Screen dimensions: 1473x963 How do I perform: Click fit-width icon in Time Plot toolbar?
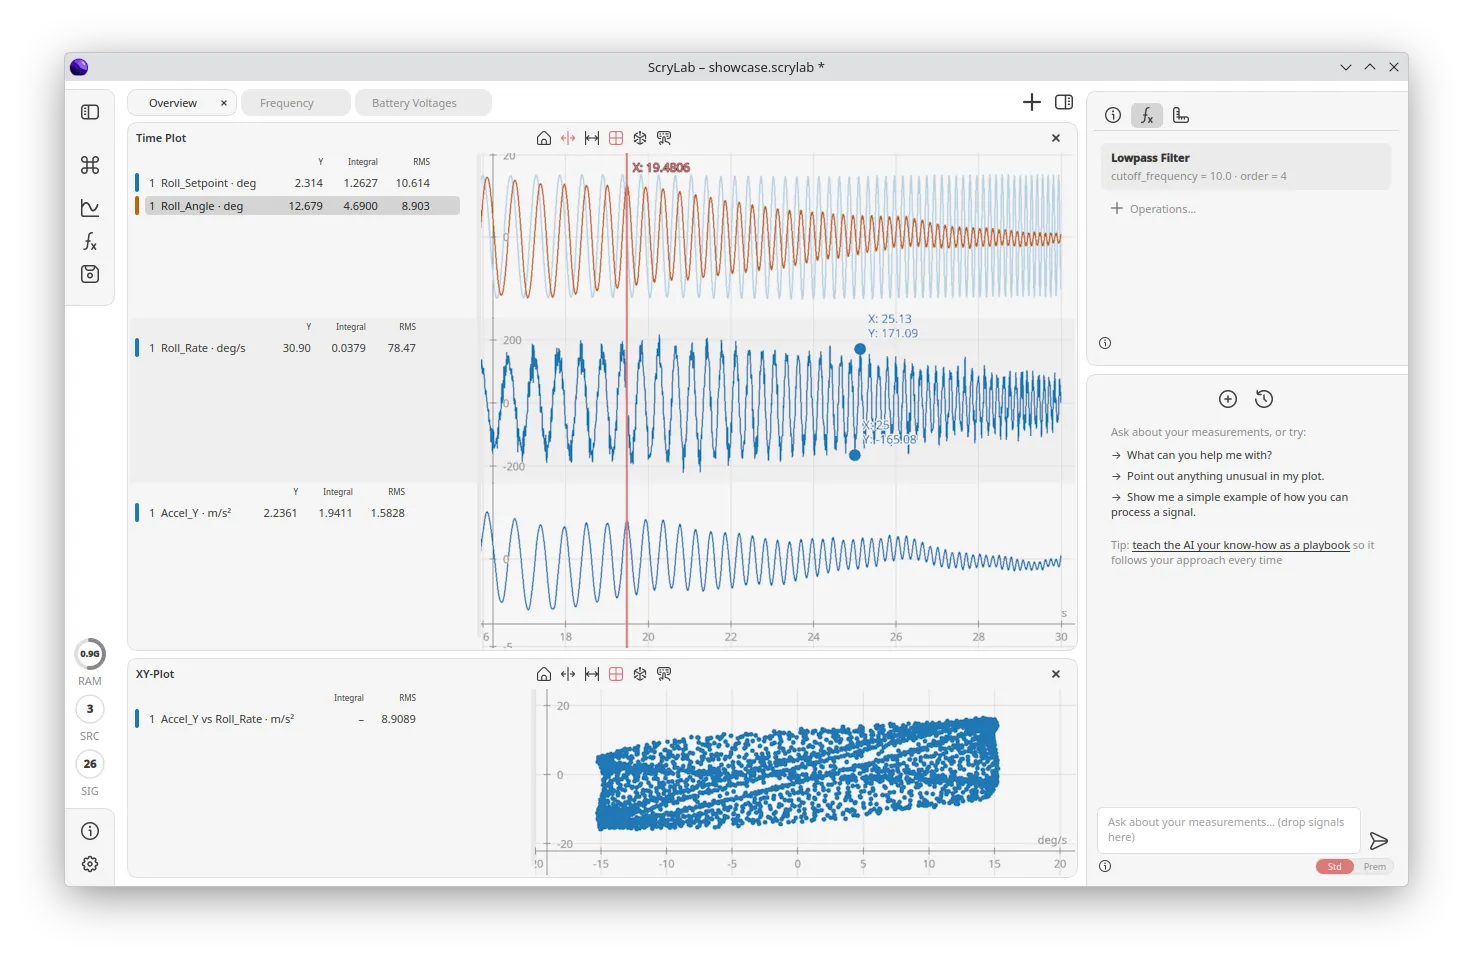click(592, 138)
